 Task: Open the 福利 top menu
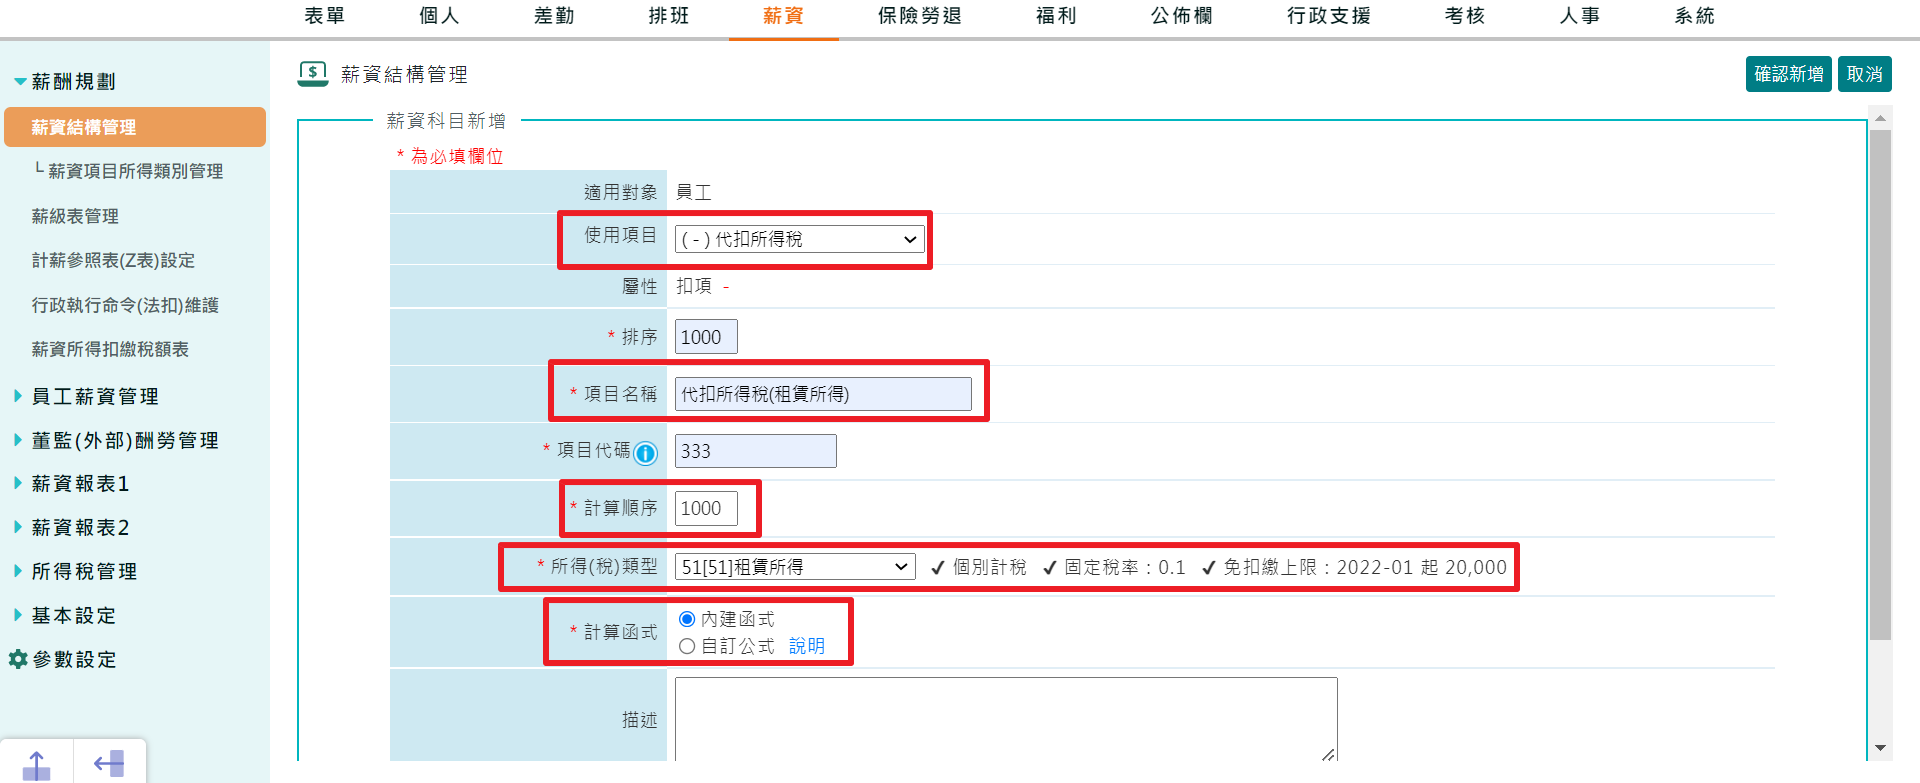(1056, 16)
